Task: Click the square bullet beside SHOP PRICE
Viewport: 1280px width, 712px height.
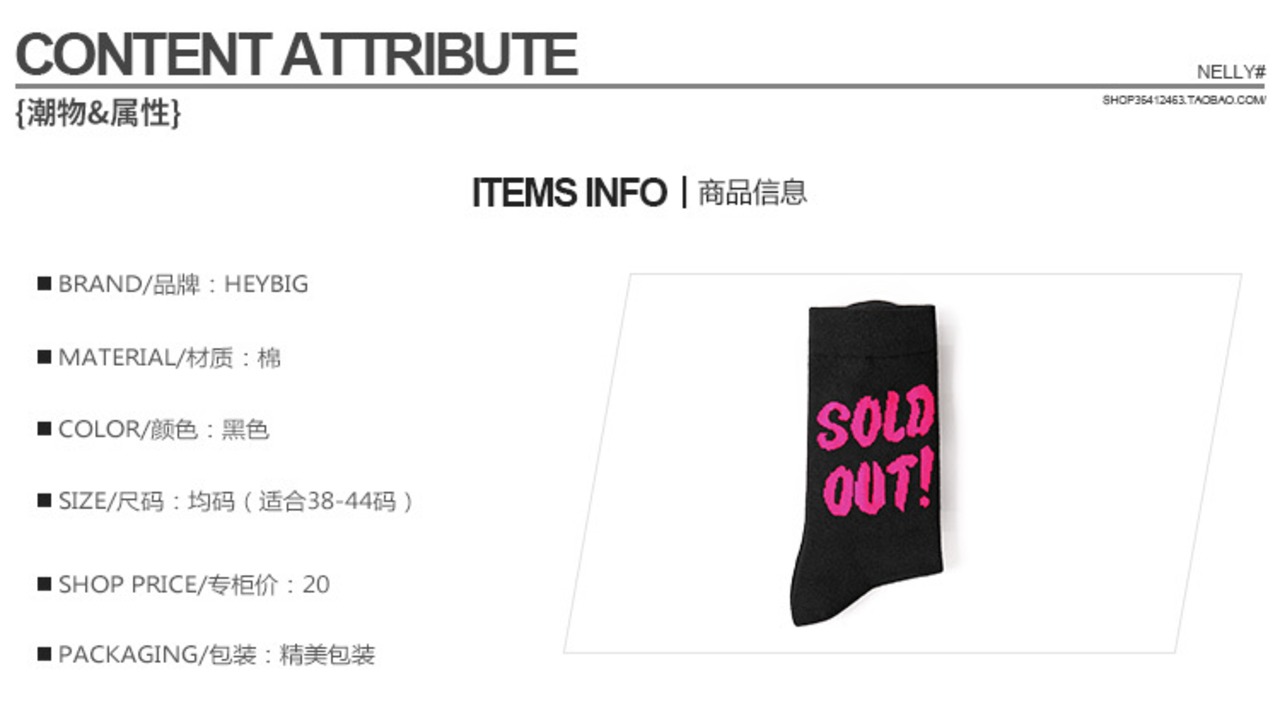Action: [x=44, y=584]
